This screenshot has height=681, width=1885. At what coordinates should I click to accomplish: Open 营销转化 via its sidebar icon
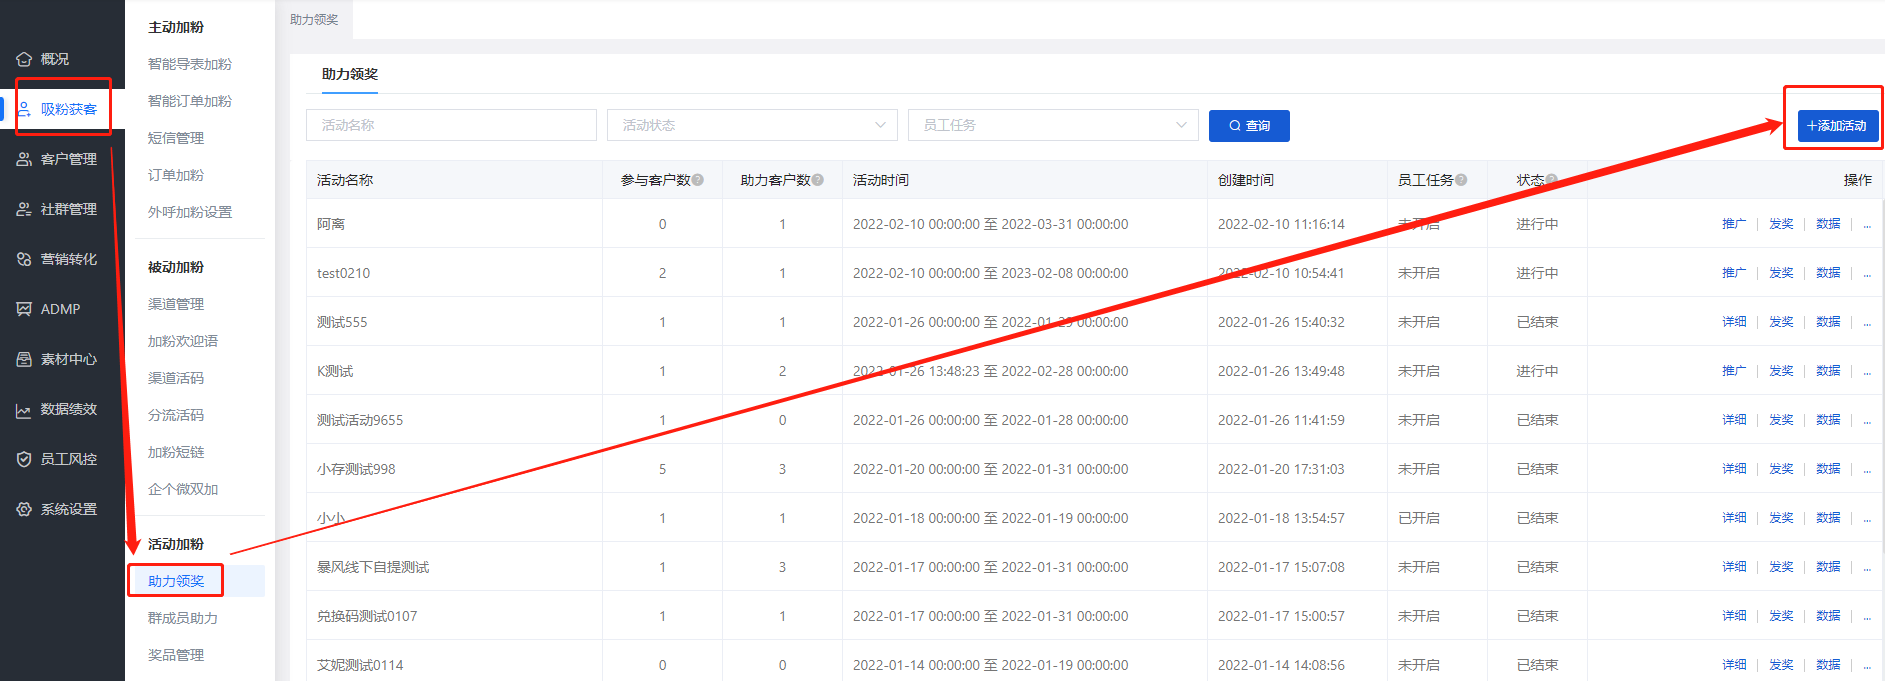tap(24, 259)
